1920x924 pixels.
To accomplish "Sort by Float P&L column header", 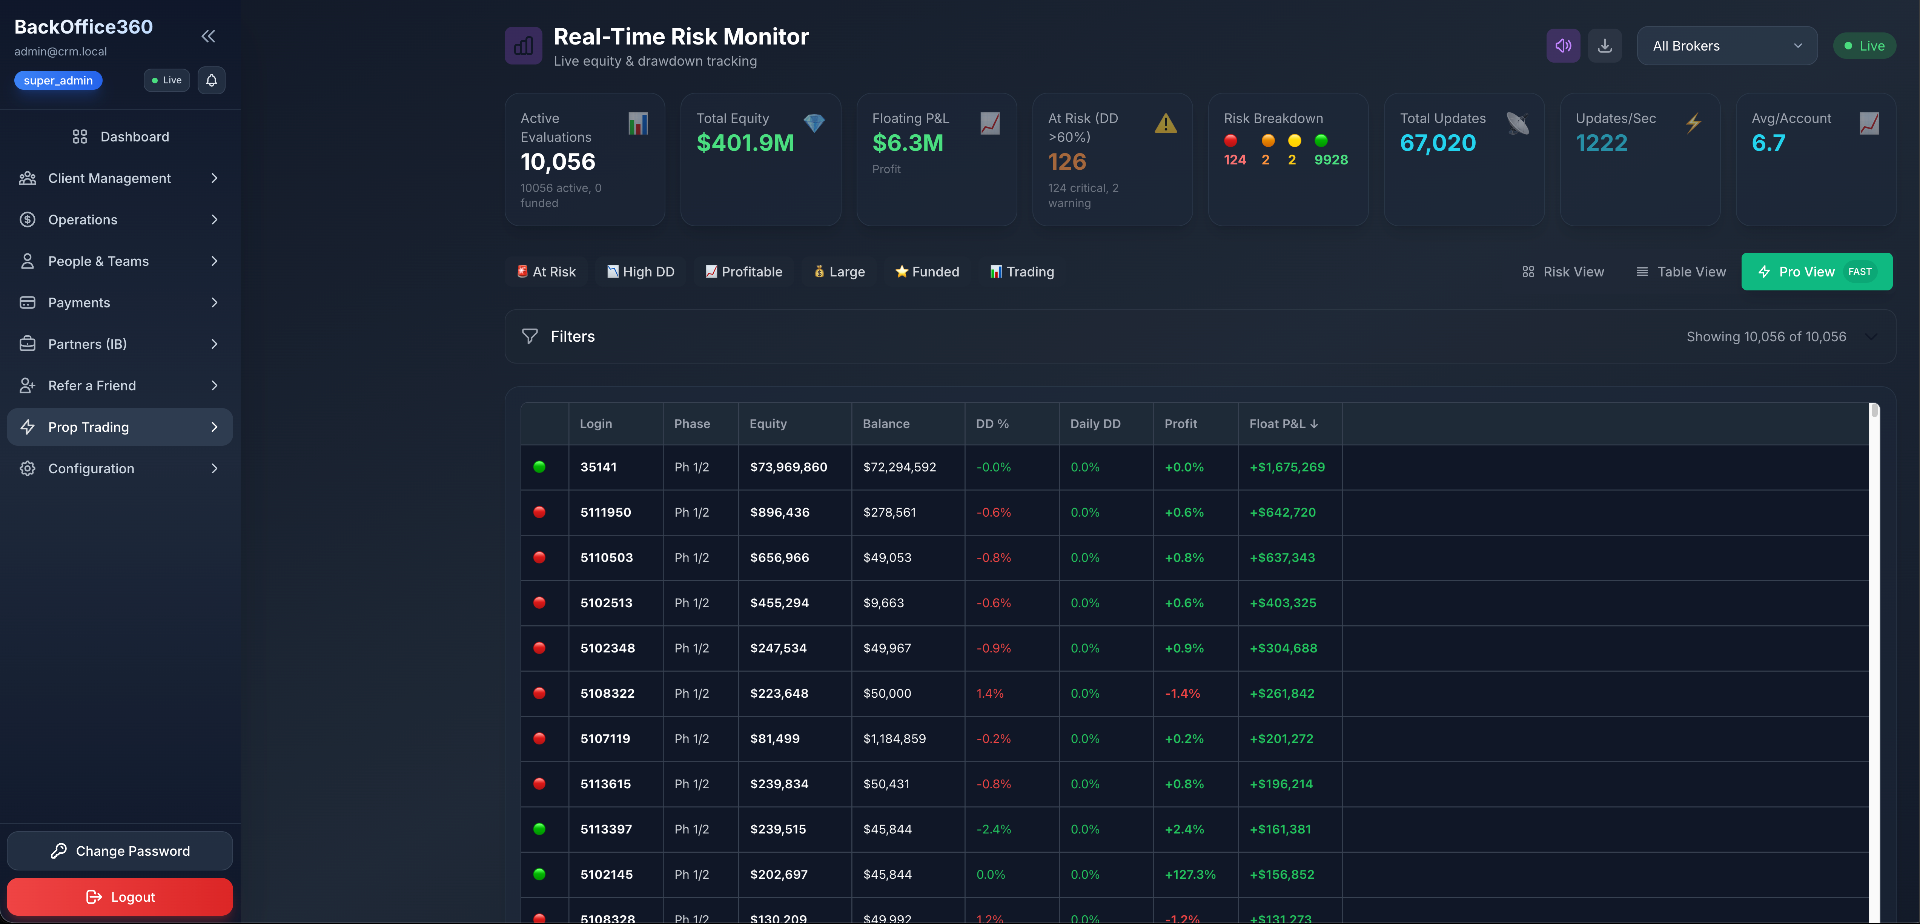I will [x=1283, y=424].
